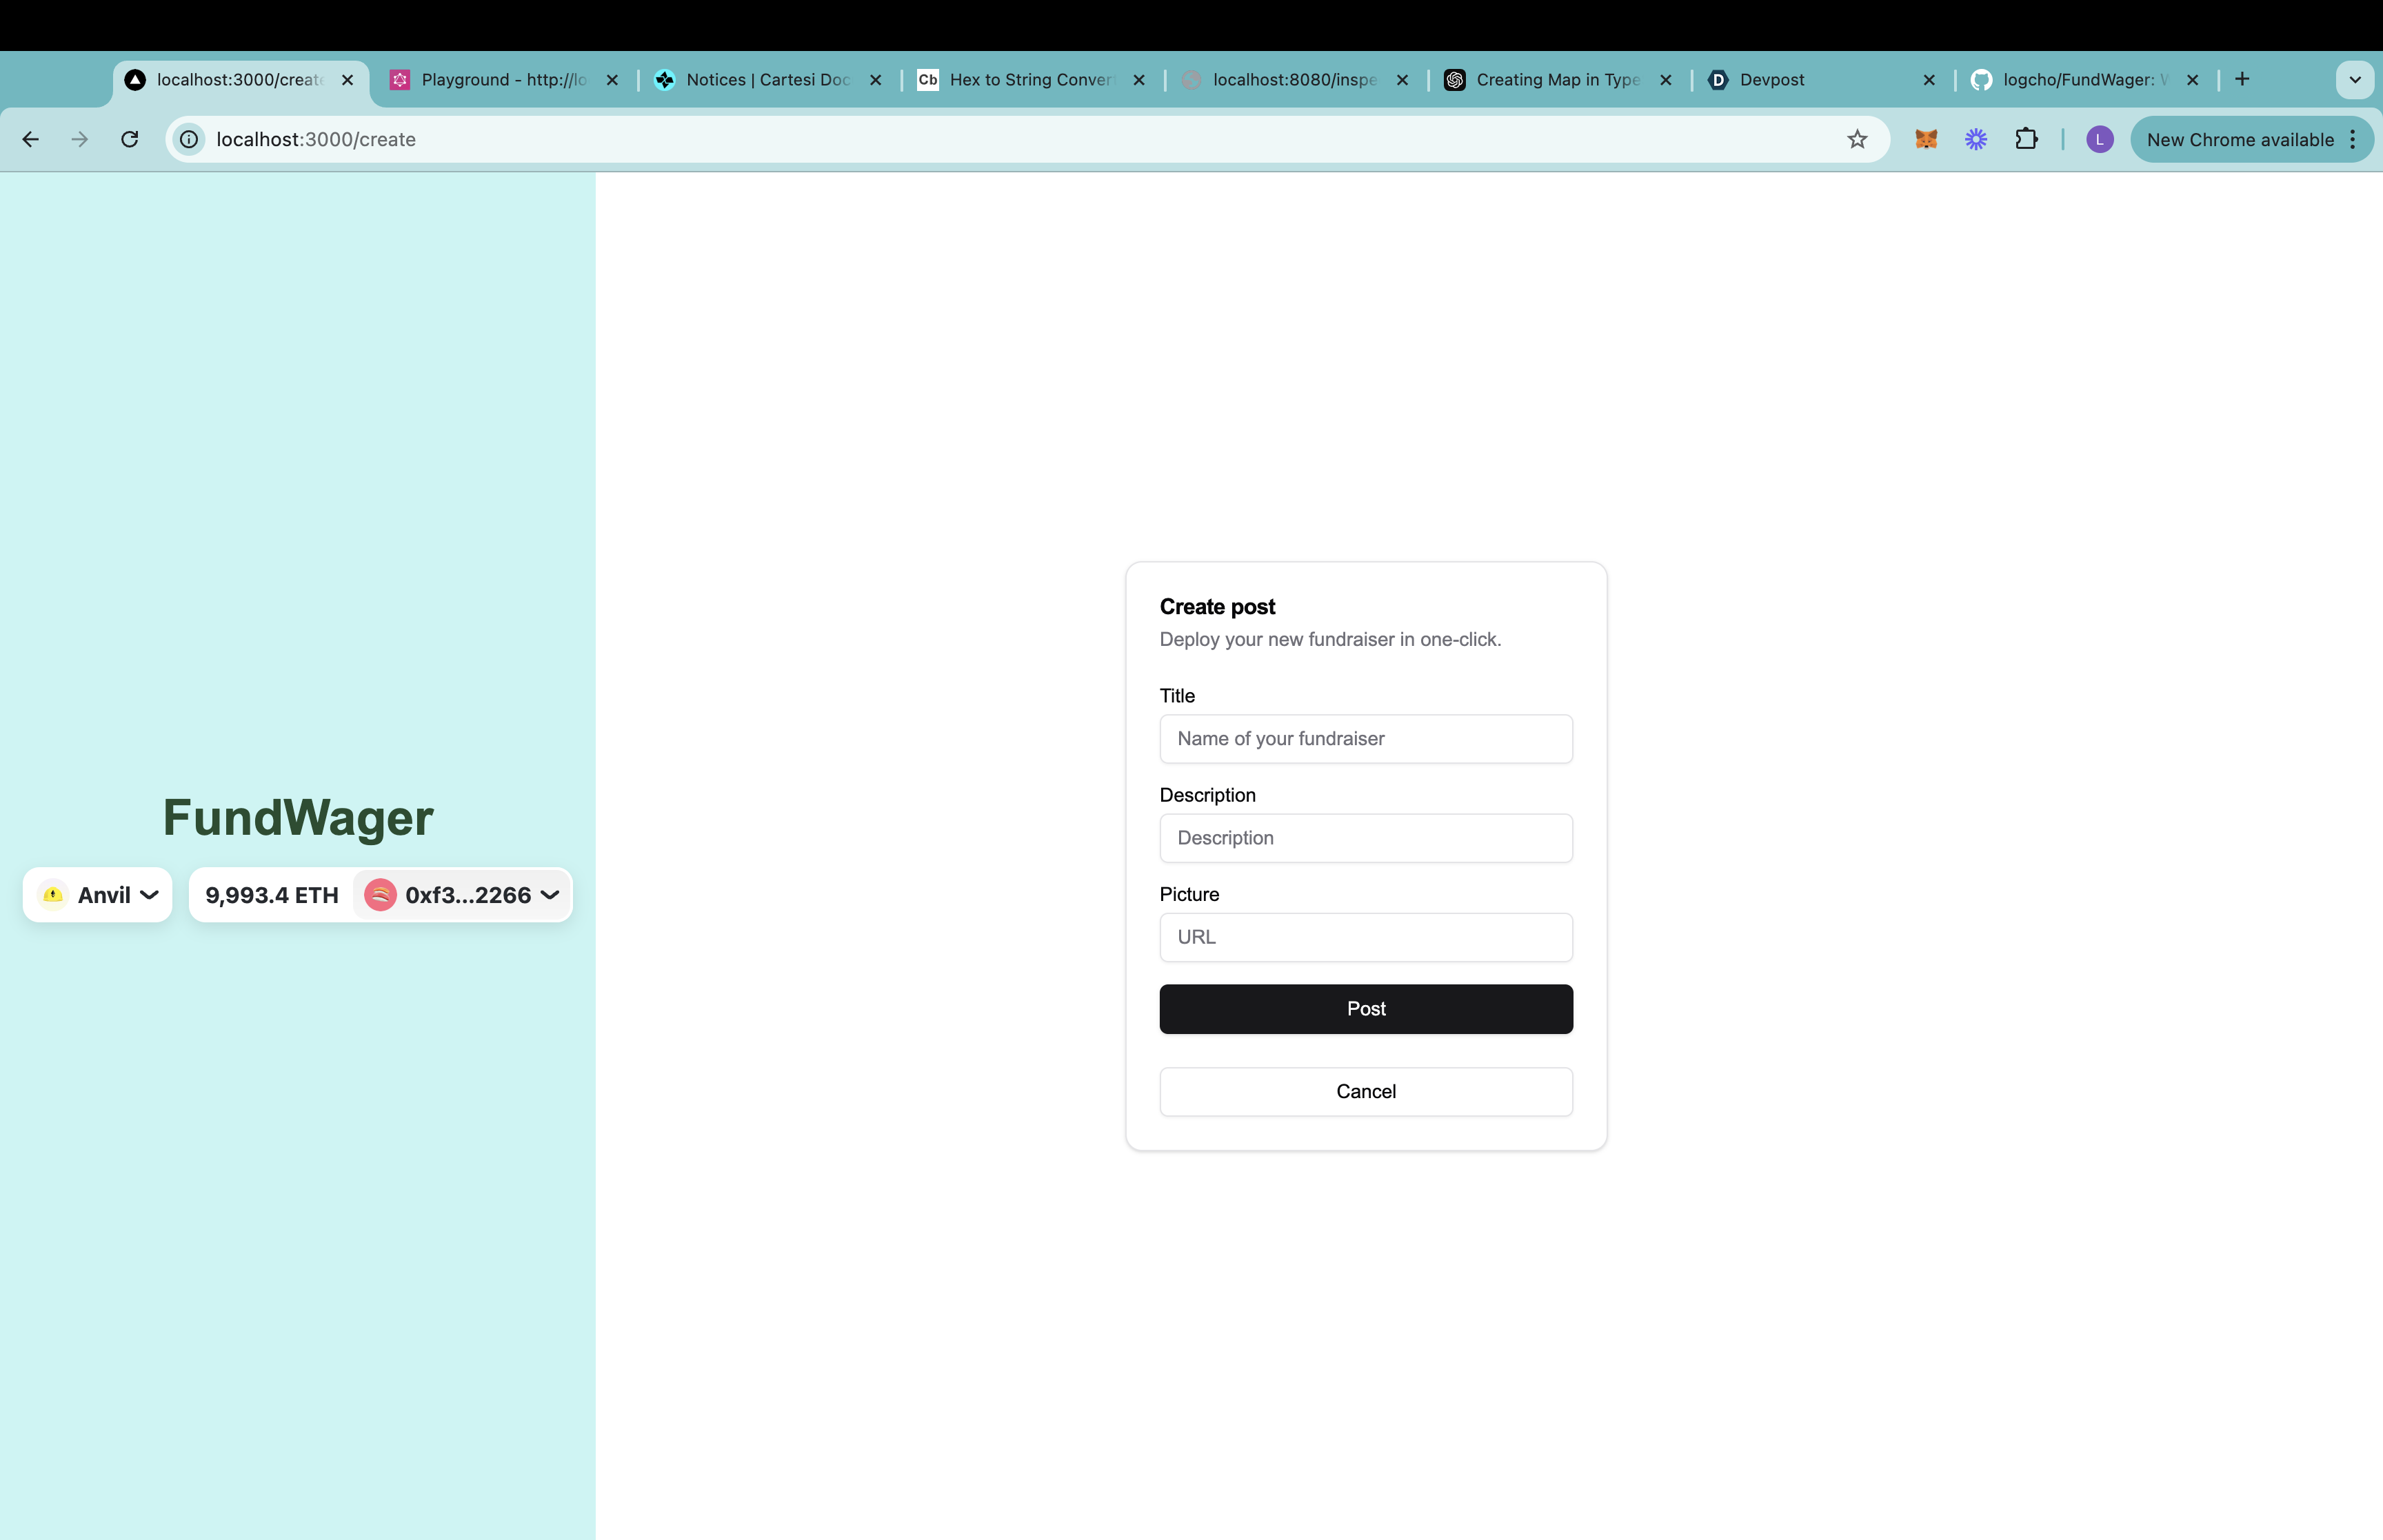Switch to Notices Cartesi Docs tab
The width and height of the screenshot is (2383, 1540).
pyautogui.click(x=767, y=79)
